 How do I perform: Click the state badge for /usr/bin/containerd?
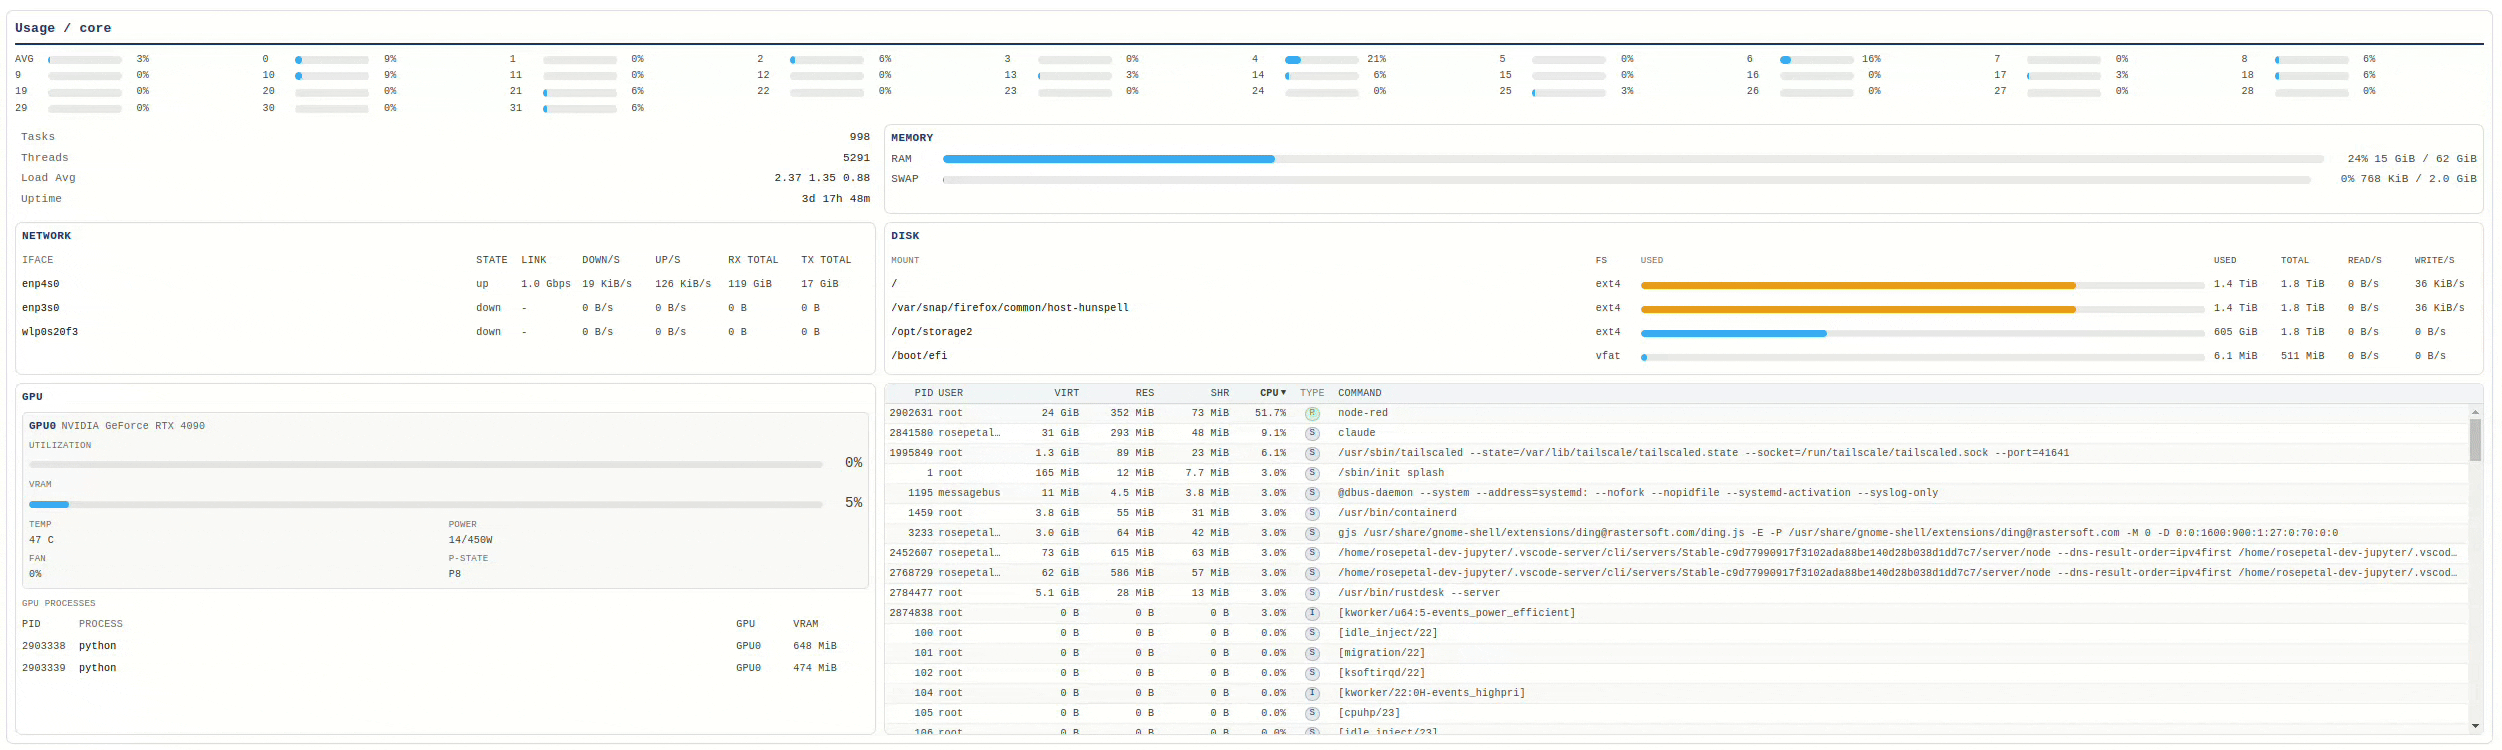tap(1312, 513)
